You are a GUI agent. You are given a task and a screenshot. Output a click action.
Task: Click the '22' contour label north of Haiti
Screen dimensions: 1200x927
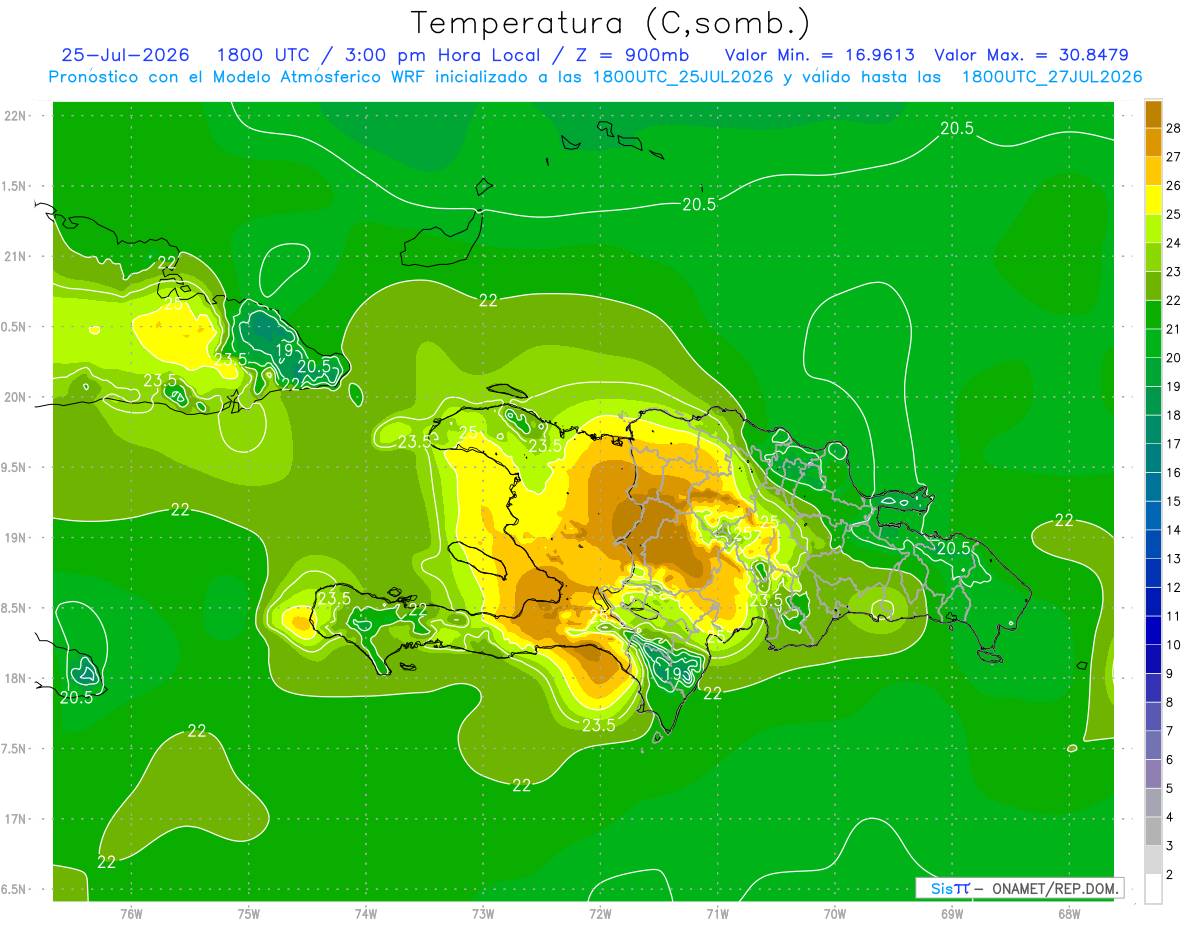[488, 300]
